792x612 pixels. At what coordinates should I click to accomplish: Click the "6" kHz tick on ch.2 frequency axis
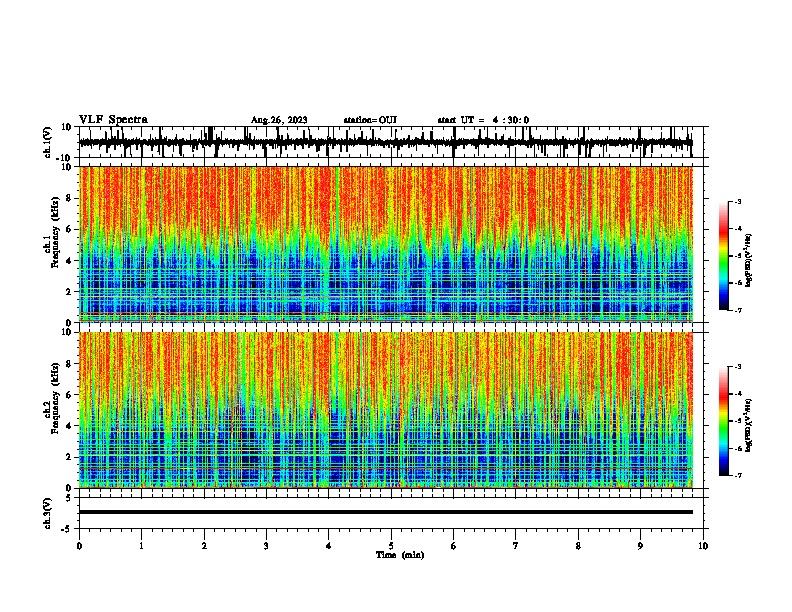(69, 395)
